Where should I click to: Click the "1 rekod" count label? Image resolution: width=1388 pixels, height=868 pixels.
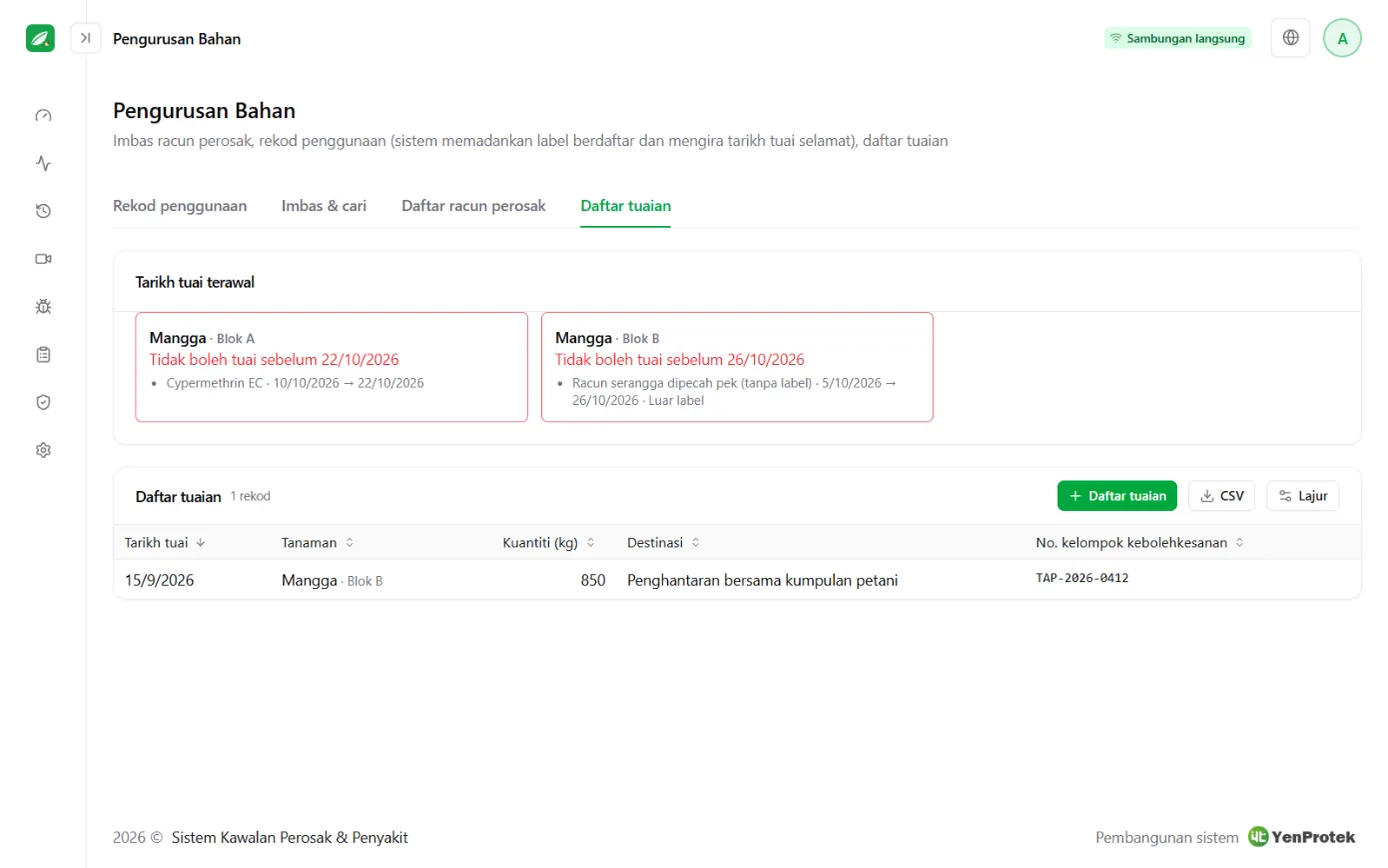(x=250, y=496)
